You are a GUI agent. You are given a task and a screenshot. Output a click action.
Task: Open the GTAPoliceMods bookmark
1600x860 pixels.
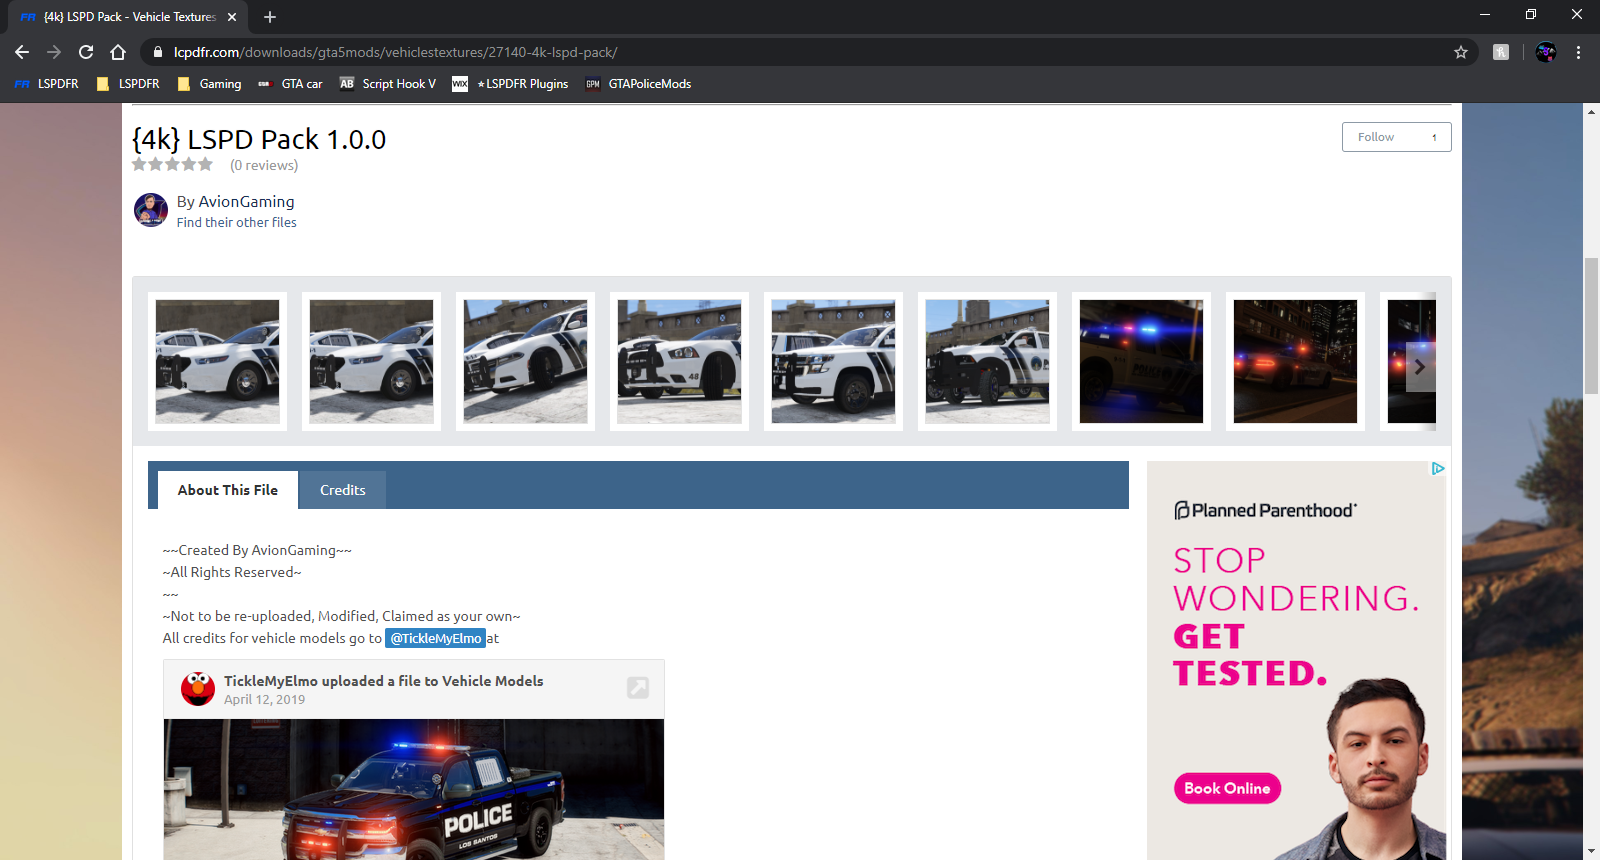pyautogui.click(x=638, y=84)
